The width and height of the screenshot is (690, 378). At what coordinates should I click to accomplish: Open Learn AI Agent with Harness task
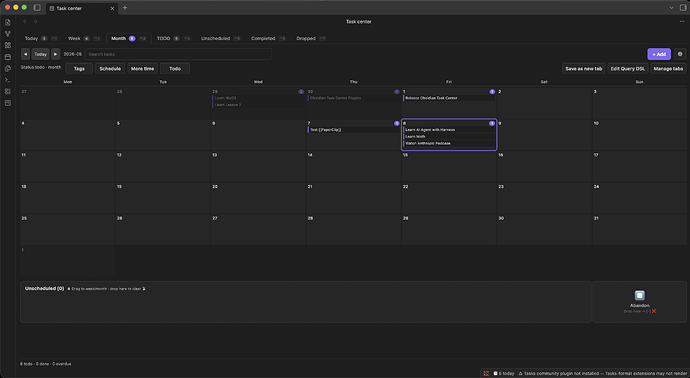tap(449, 130)
